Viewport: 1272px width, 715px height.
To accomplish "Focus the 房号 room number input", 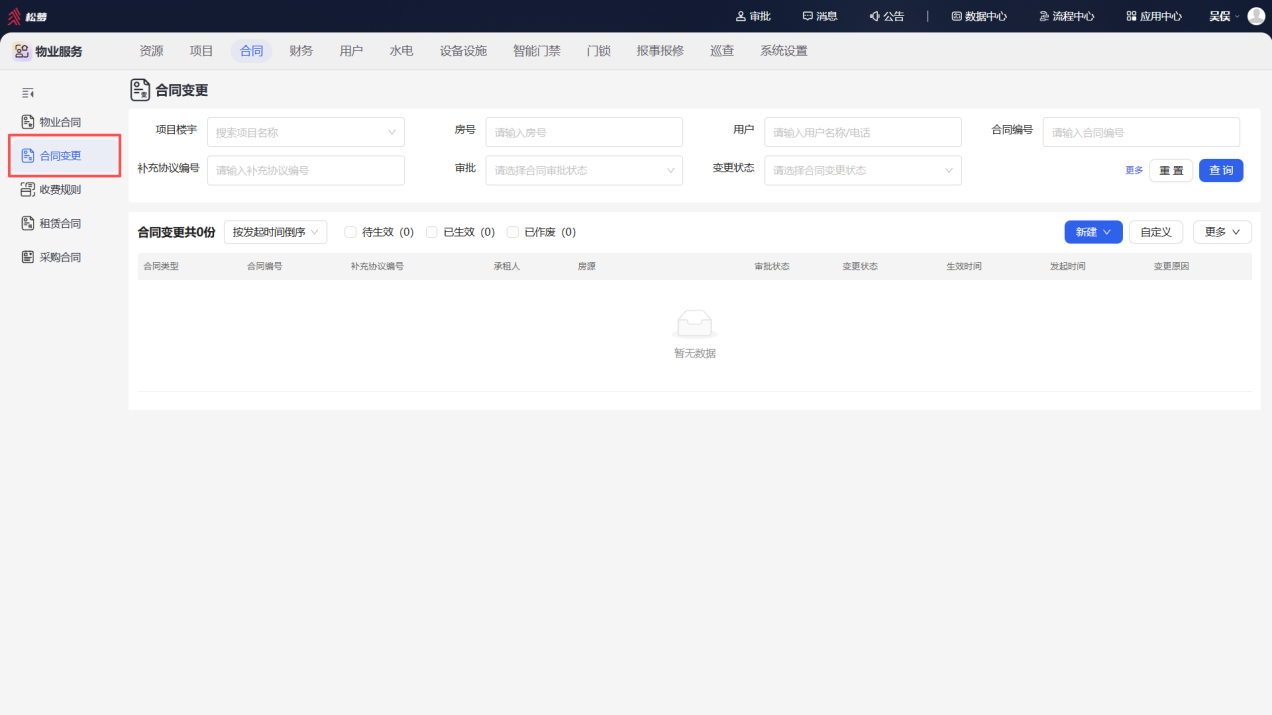I will click(x=584, y=132).
